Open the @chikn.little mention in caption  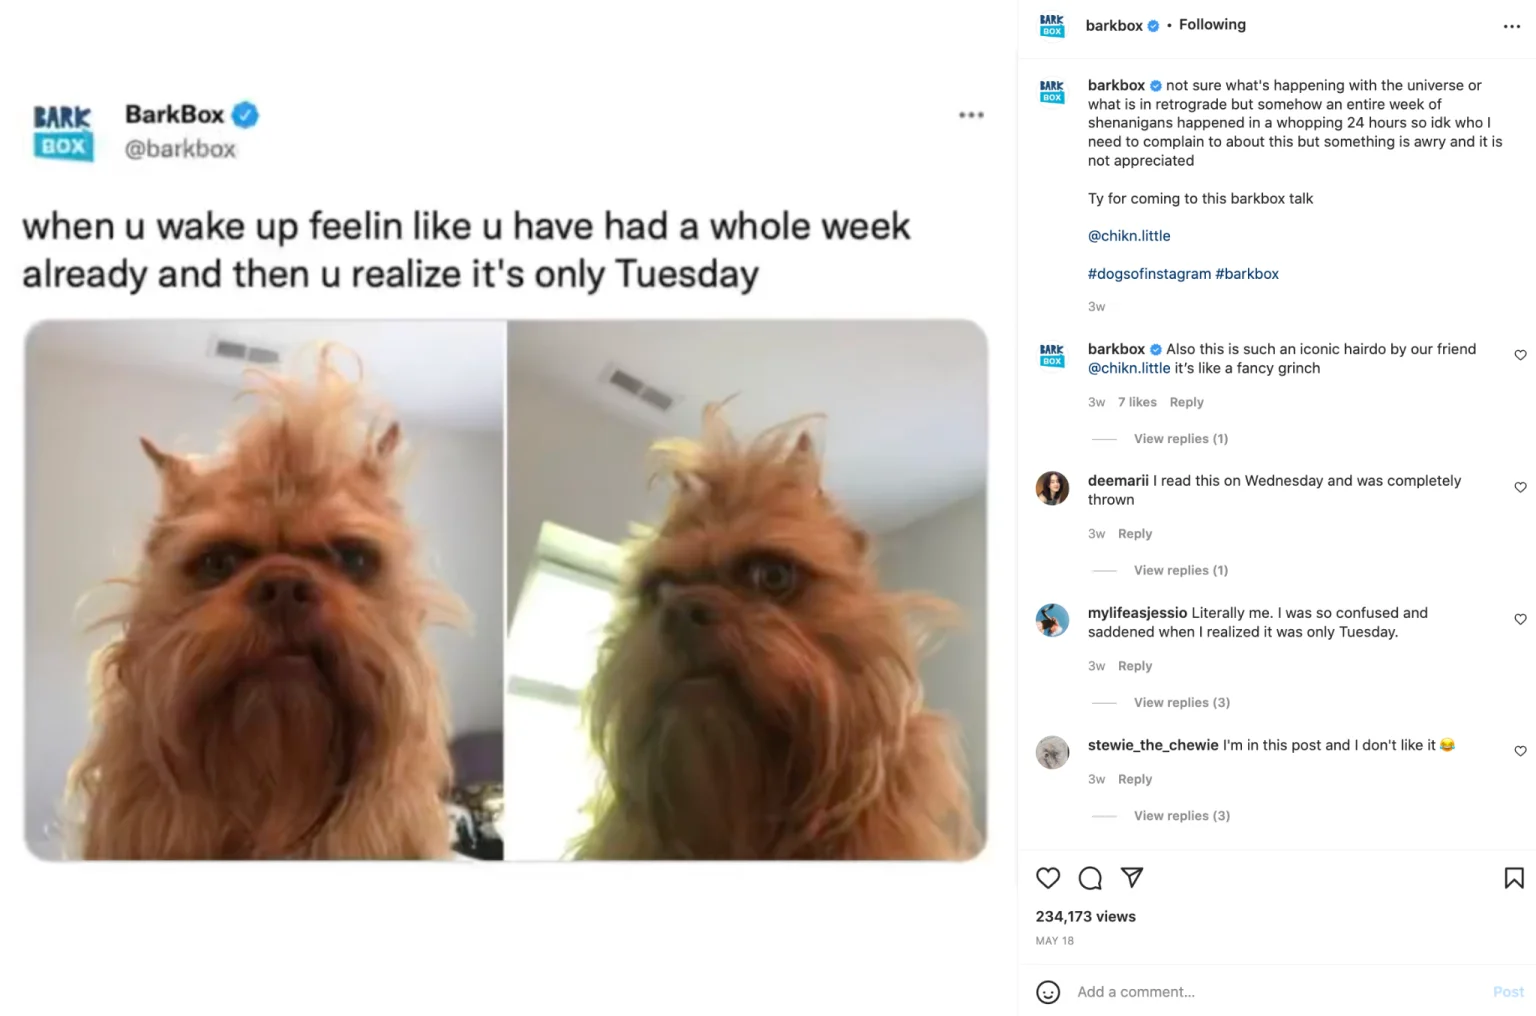(1129, 236)
